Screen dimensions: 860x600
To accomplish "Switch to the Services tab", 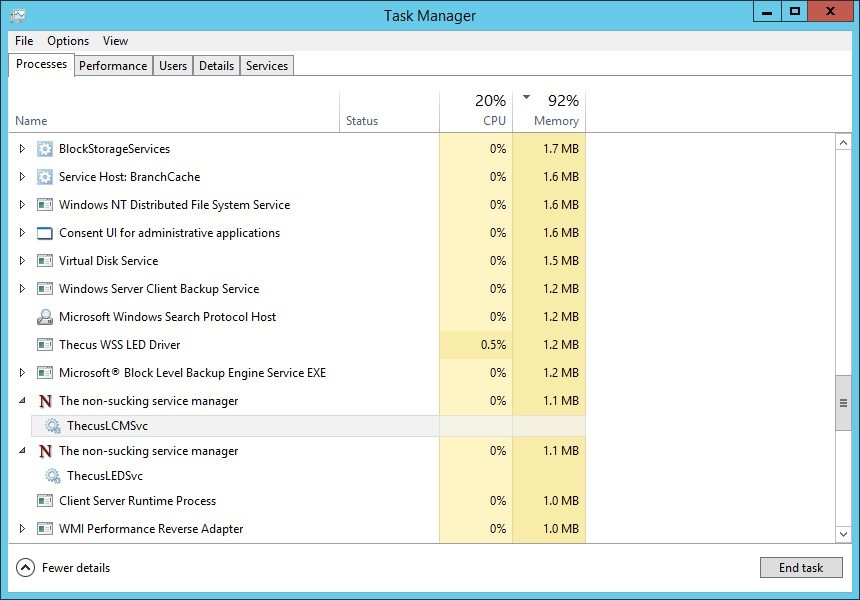I will pyautogui.click(x=267, y=65).
